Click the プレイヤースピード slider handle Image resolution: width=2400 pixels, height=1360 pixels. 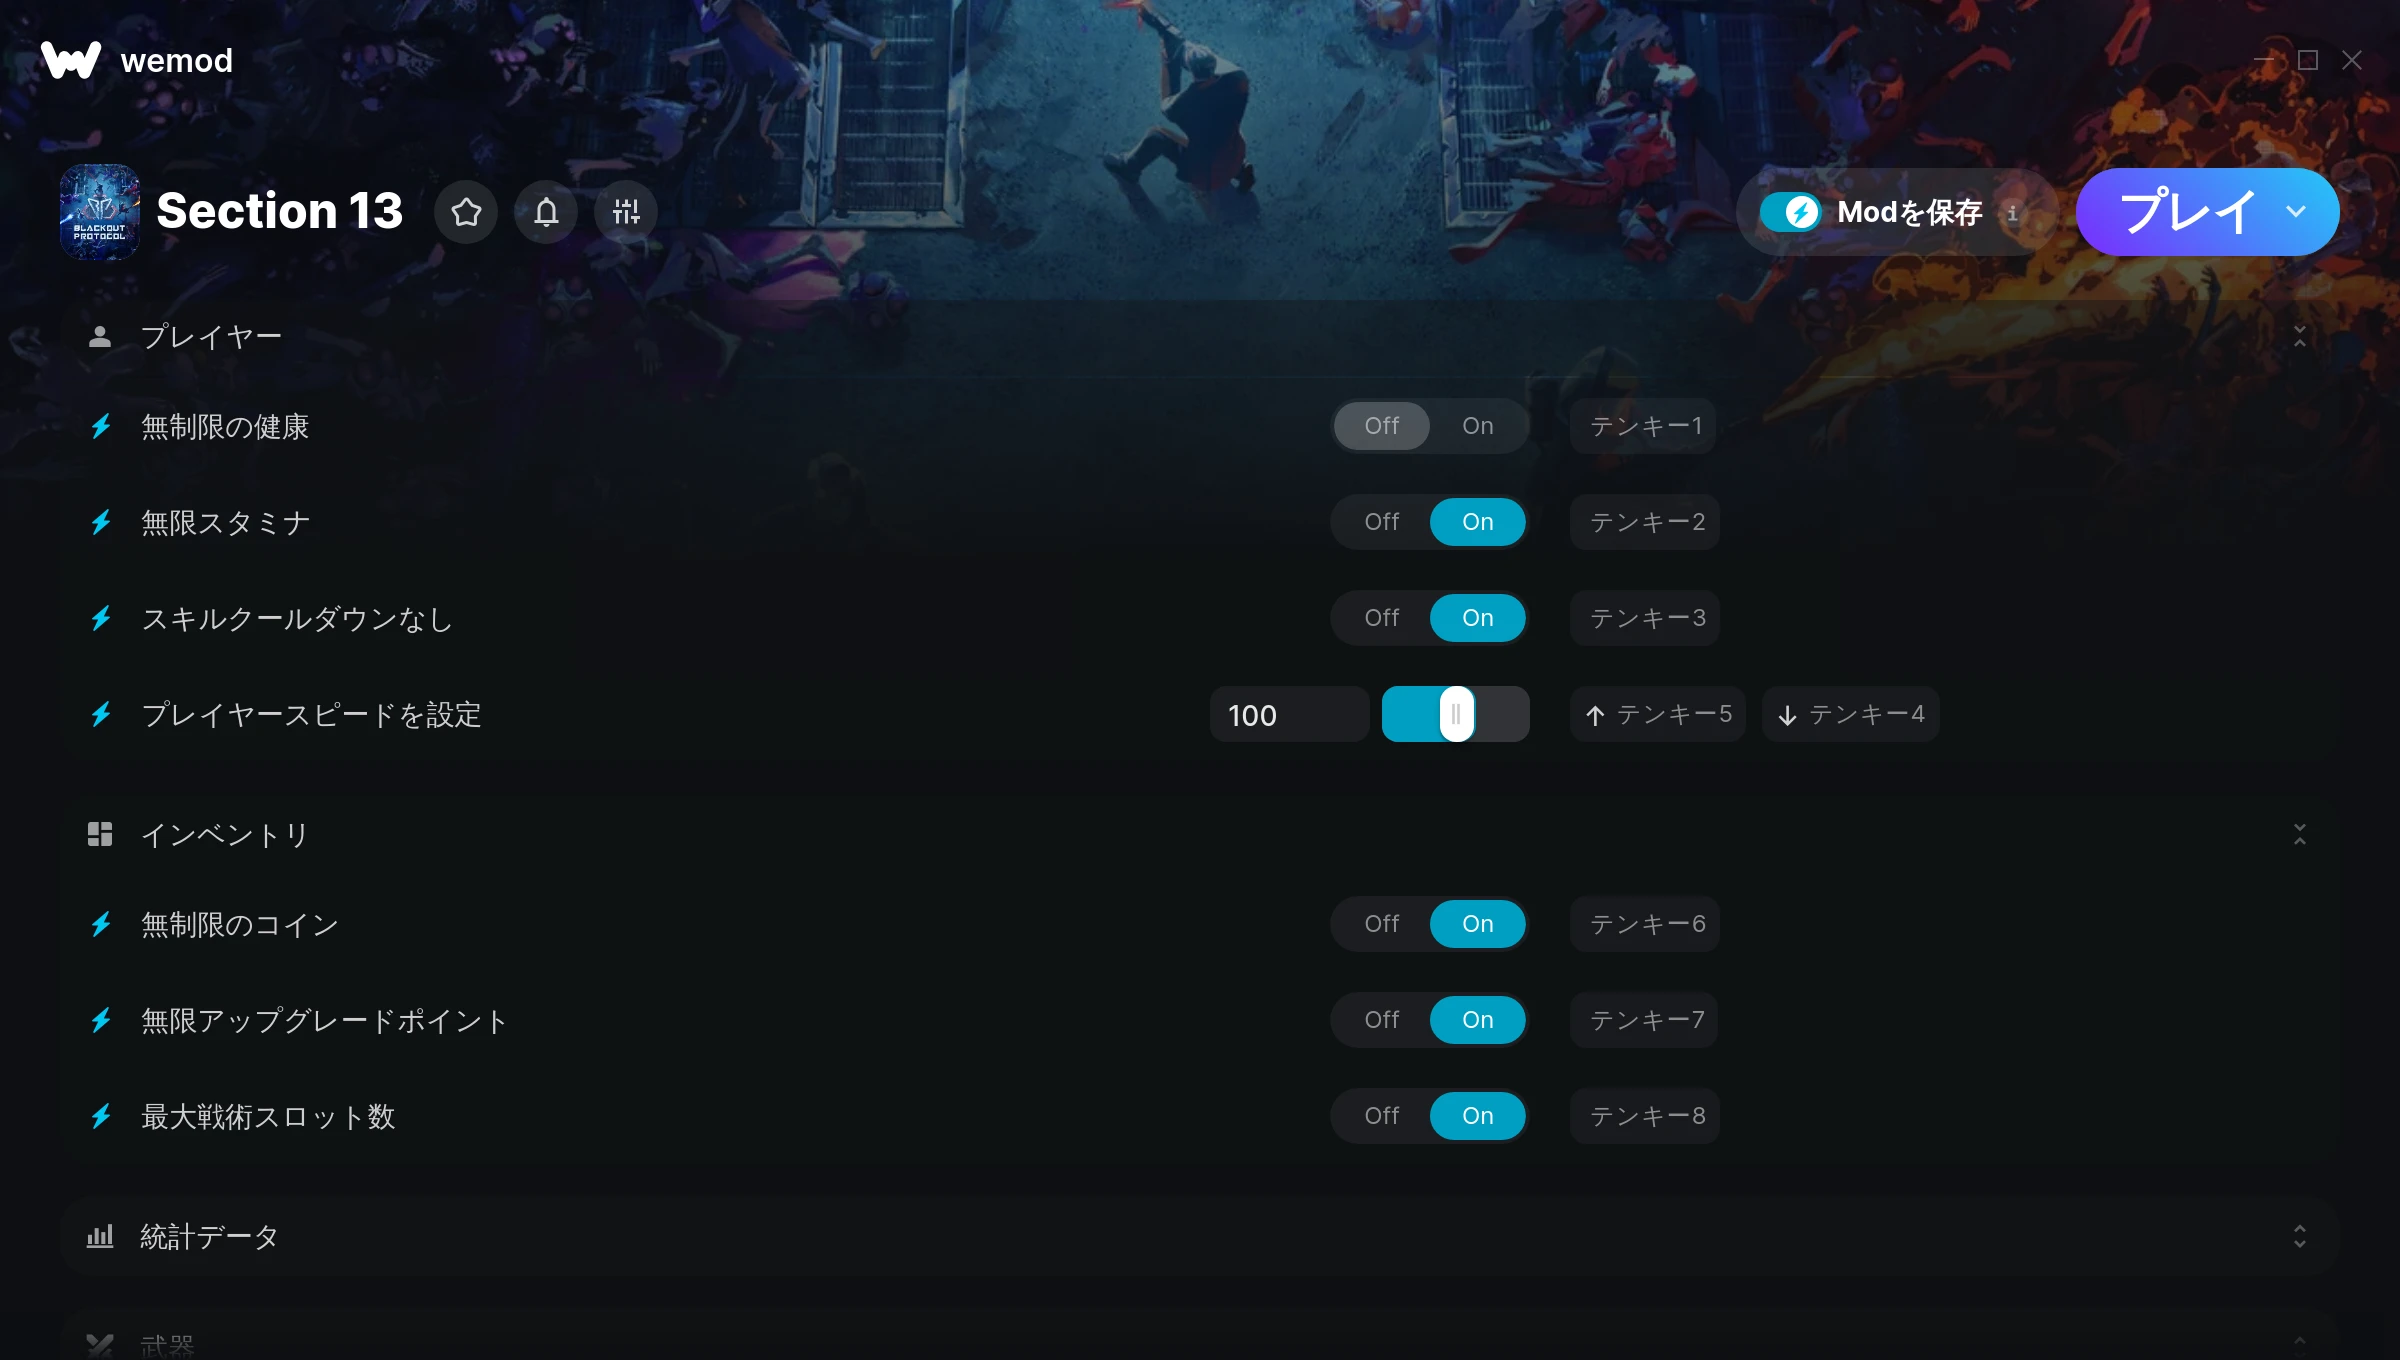(1456, 714)
